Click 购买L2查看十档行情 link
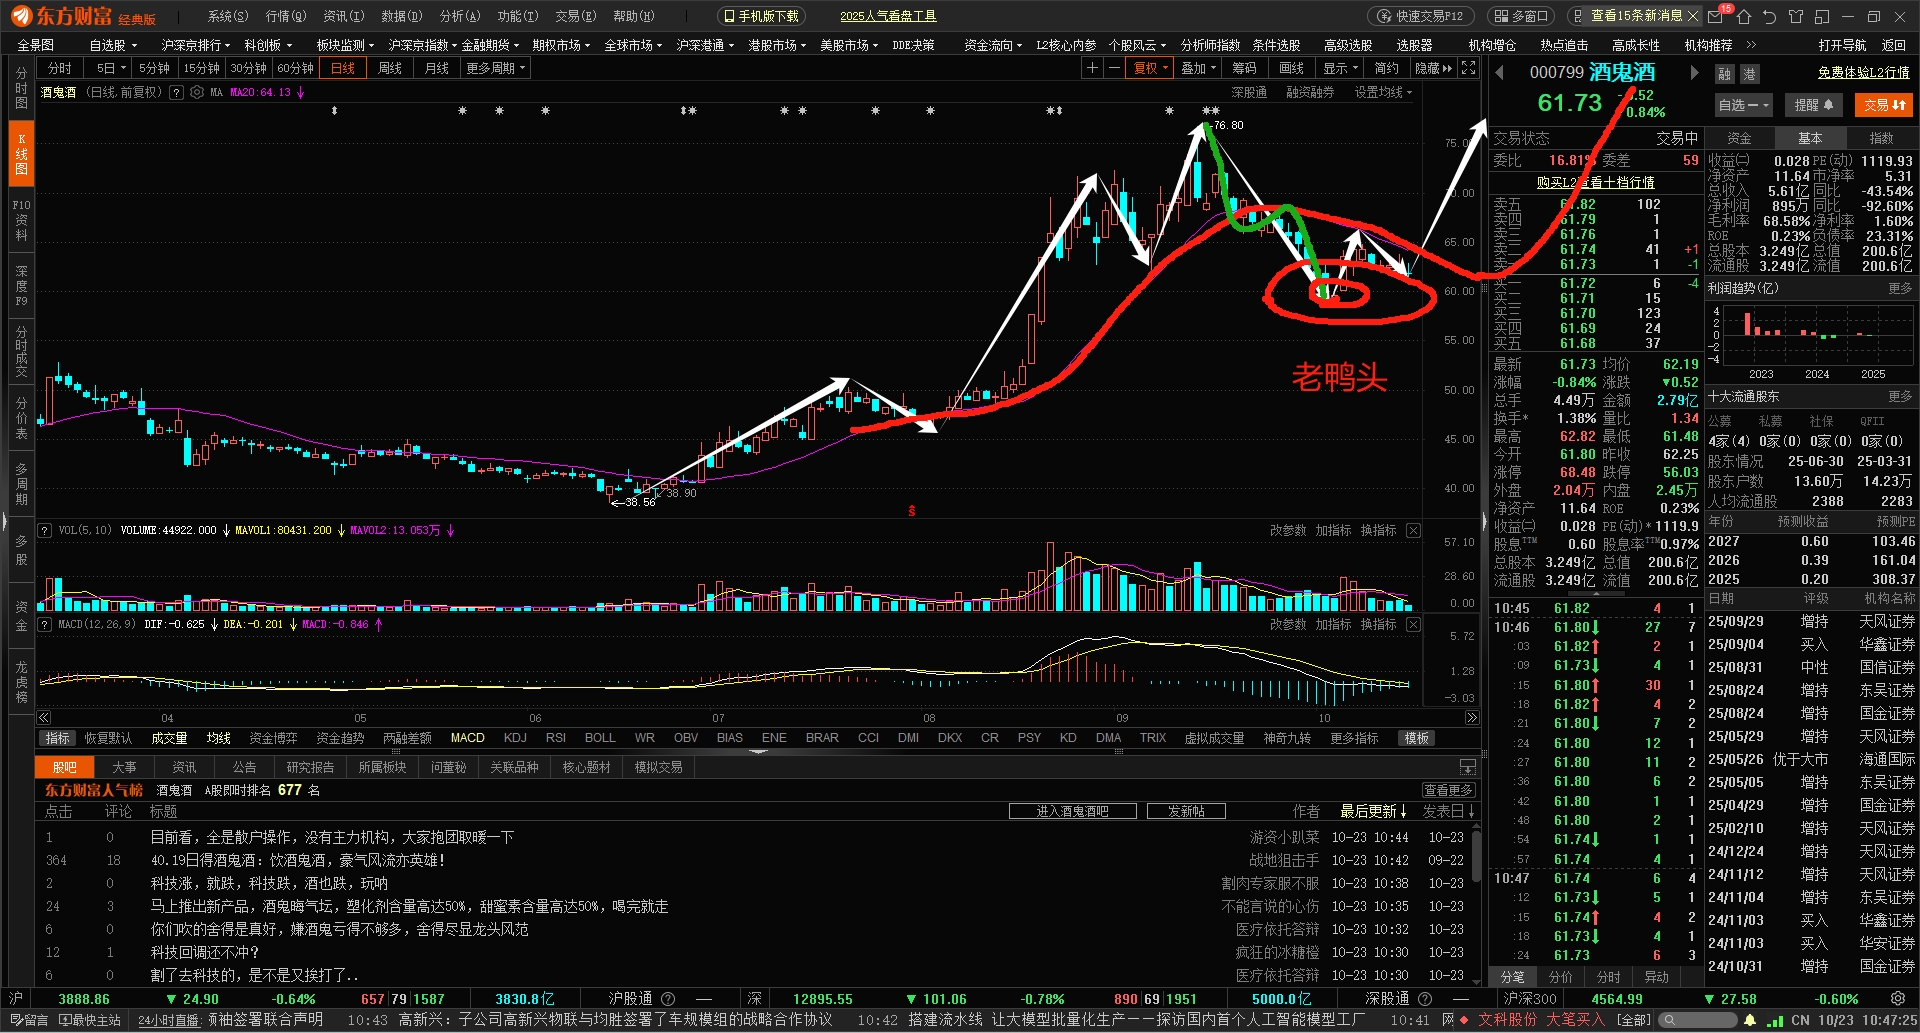1920x1033 pixels. 1595,182
